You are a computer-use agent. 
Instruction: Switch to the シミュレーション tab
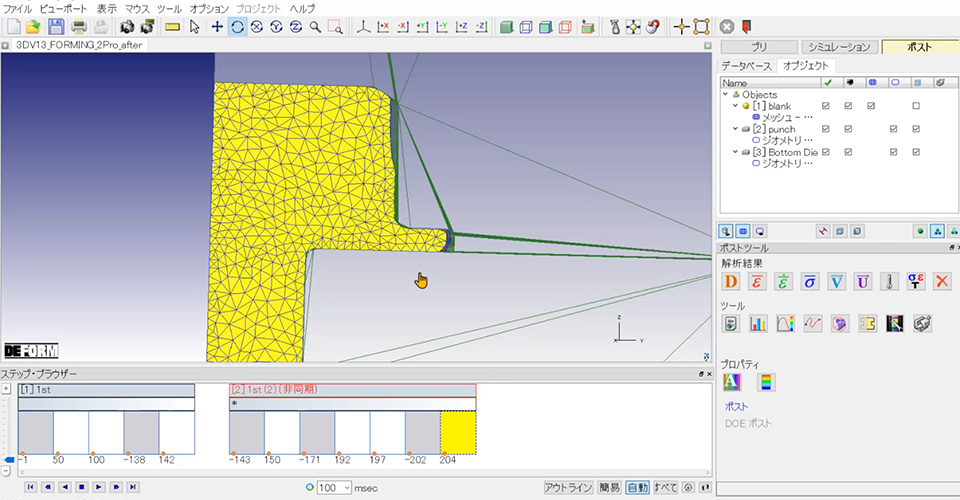coord(839,47)
